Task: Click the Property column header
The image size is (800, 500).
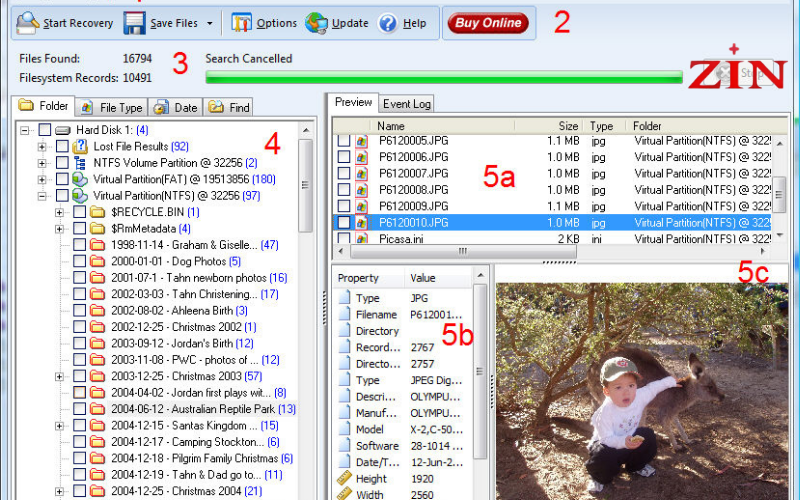Action: pos(368,278)
